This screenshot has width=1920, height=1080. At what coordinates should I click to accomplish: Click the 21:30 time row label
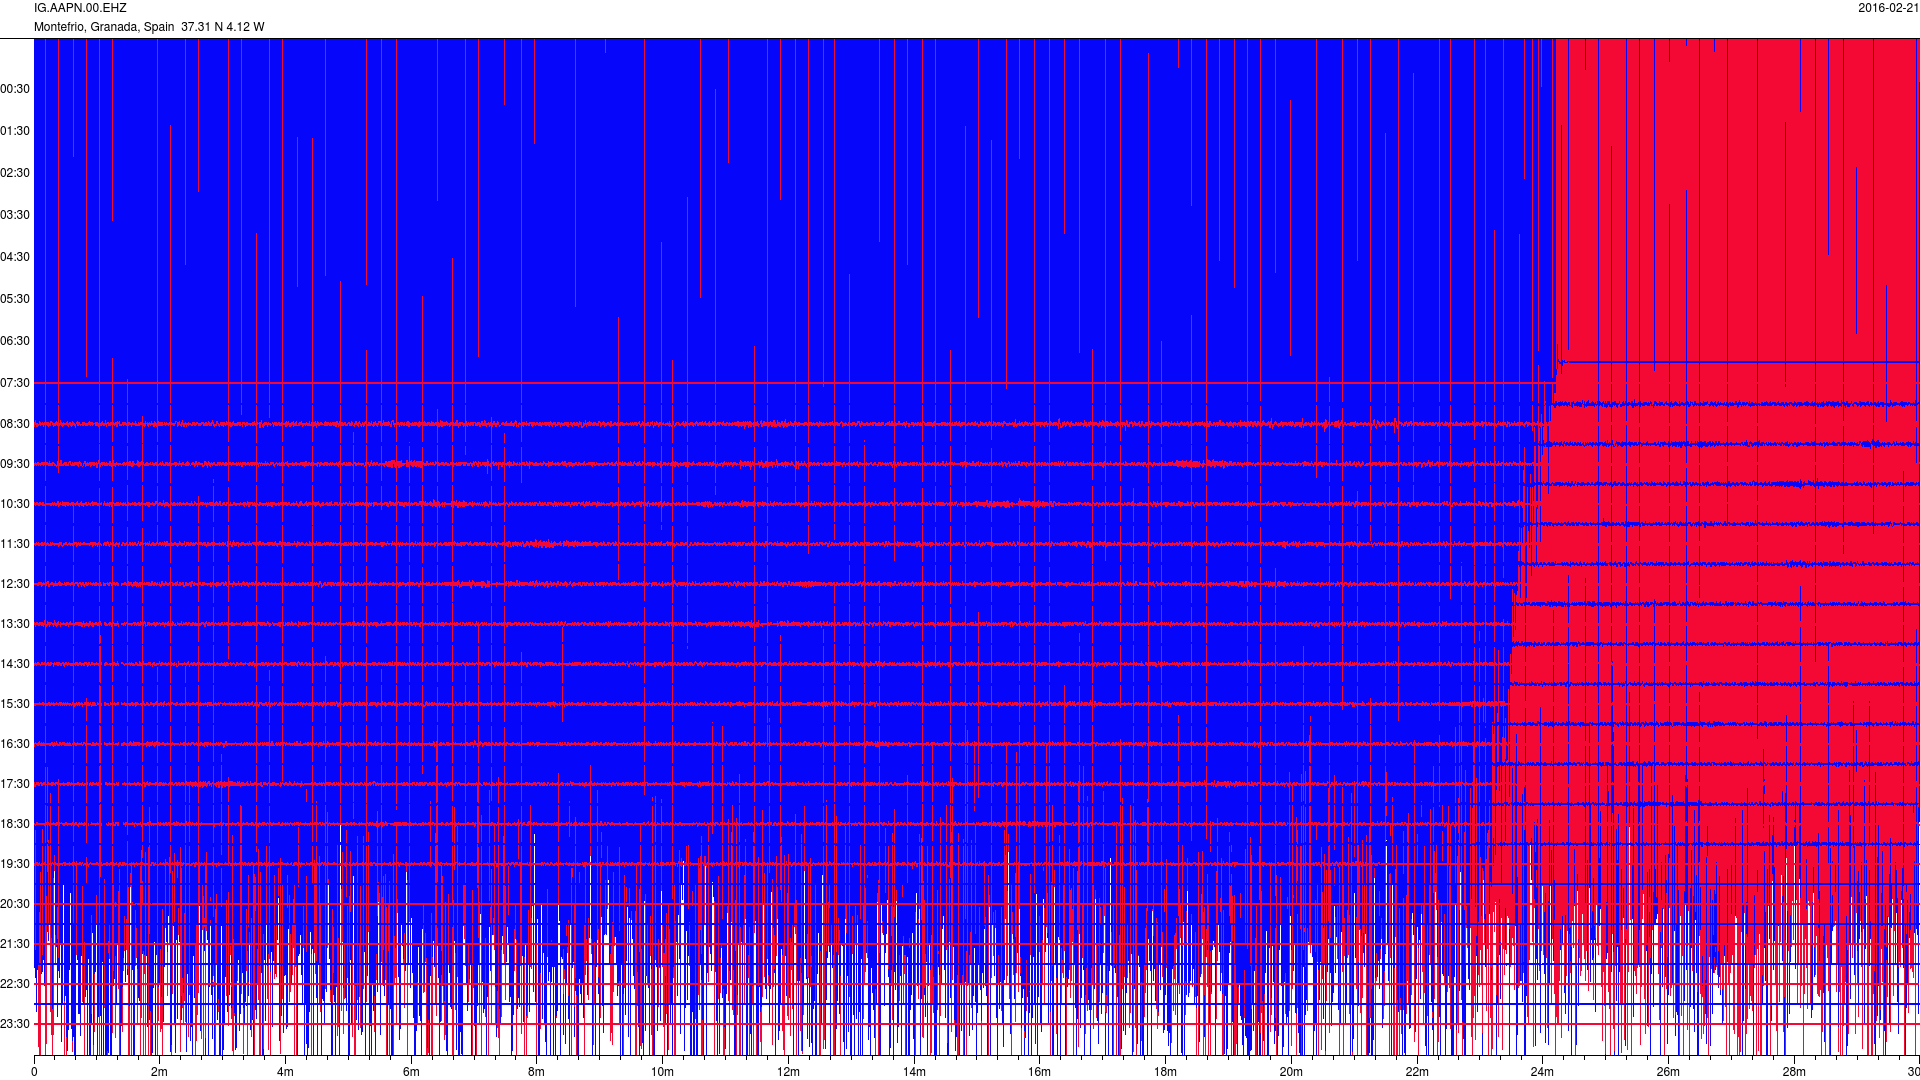pos(15,944)
